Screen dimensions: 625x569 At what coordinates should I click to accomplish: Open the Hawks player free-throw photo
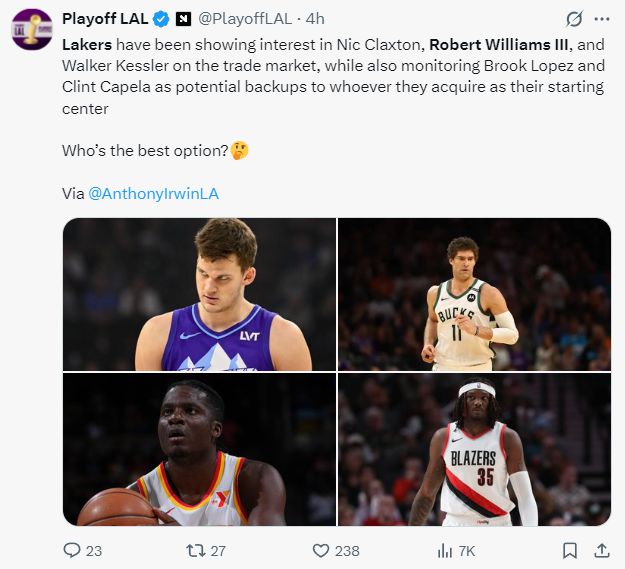(200, 450)
